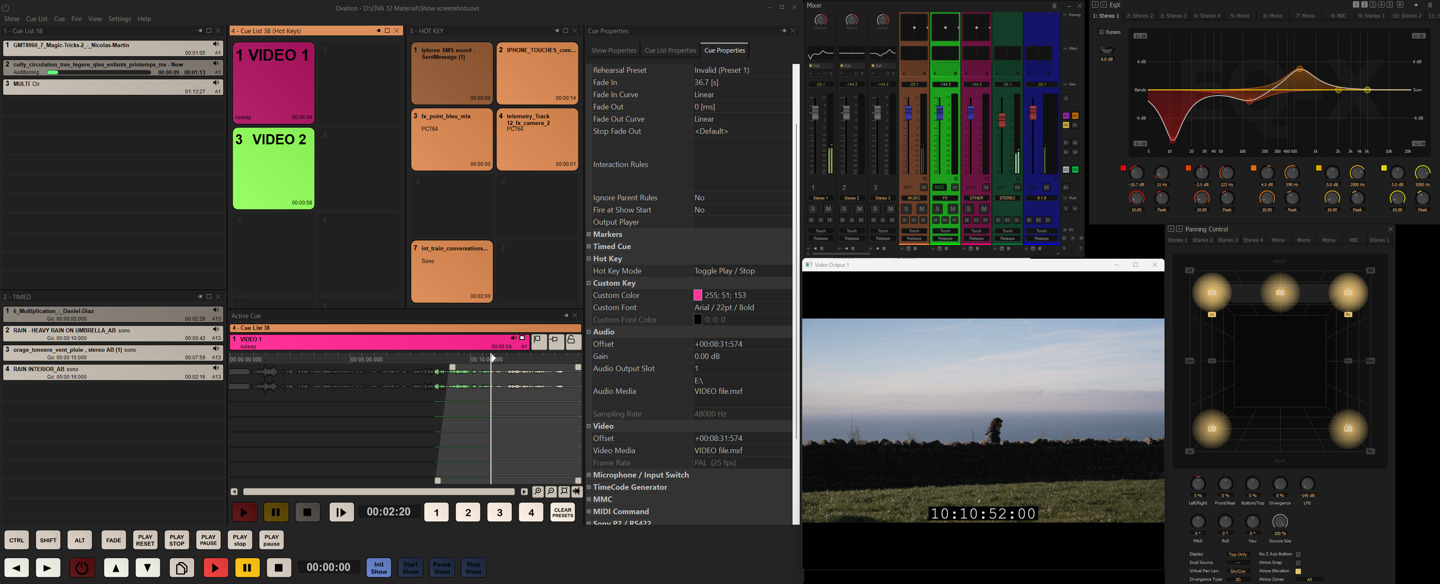The width and height of the screenshot is (1440, 584).
Task: Click the CLEAR PRESETS button
Action: click(x=562, y=512)
